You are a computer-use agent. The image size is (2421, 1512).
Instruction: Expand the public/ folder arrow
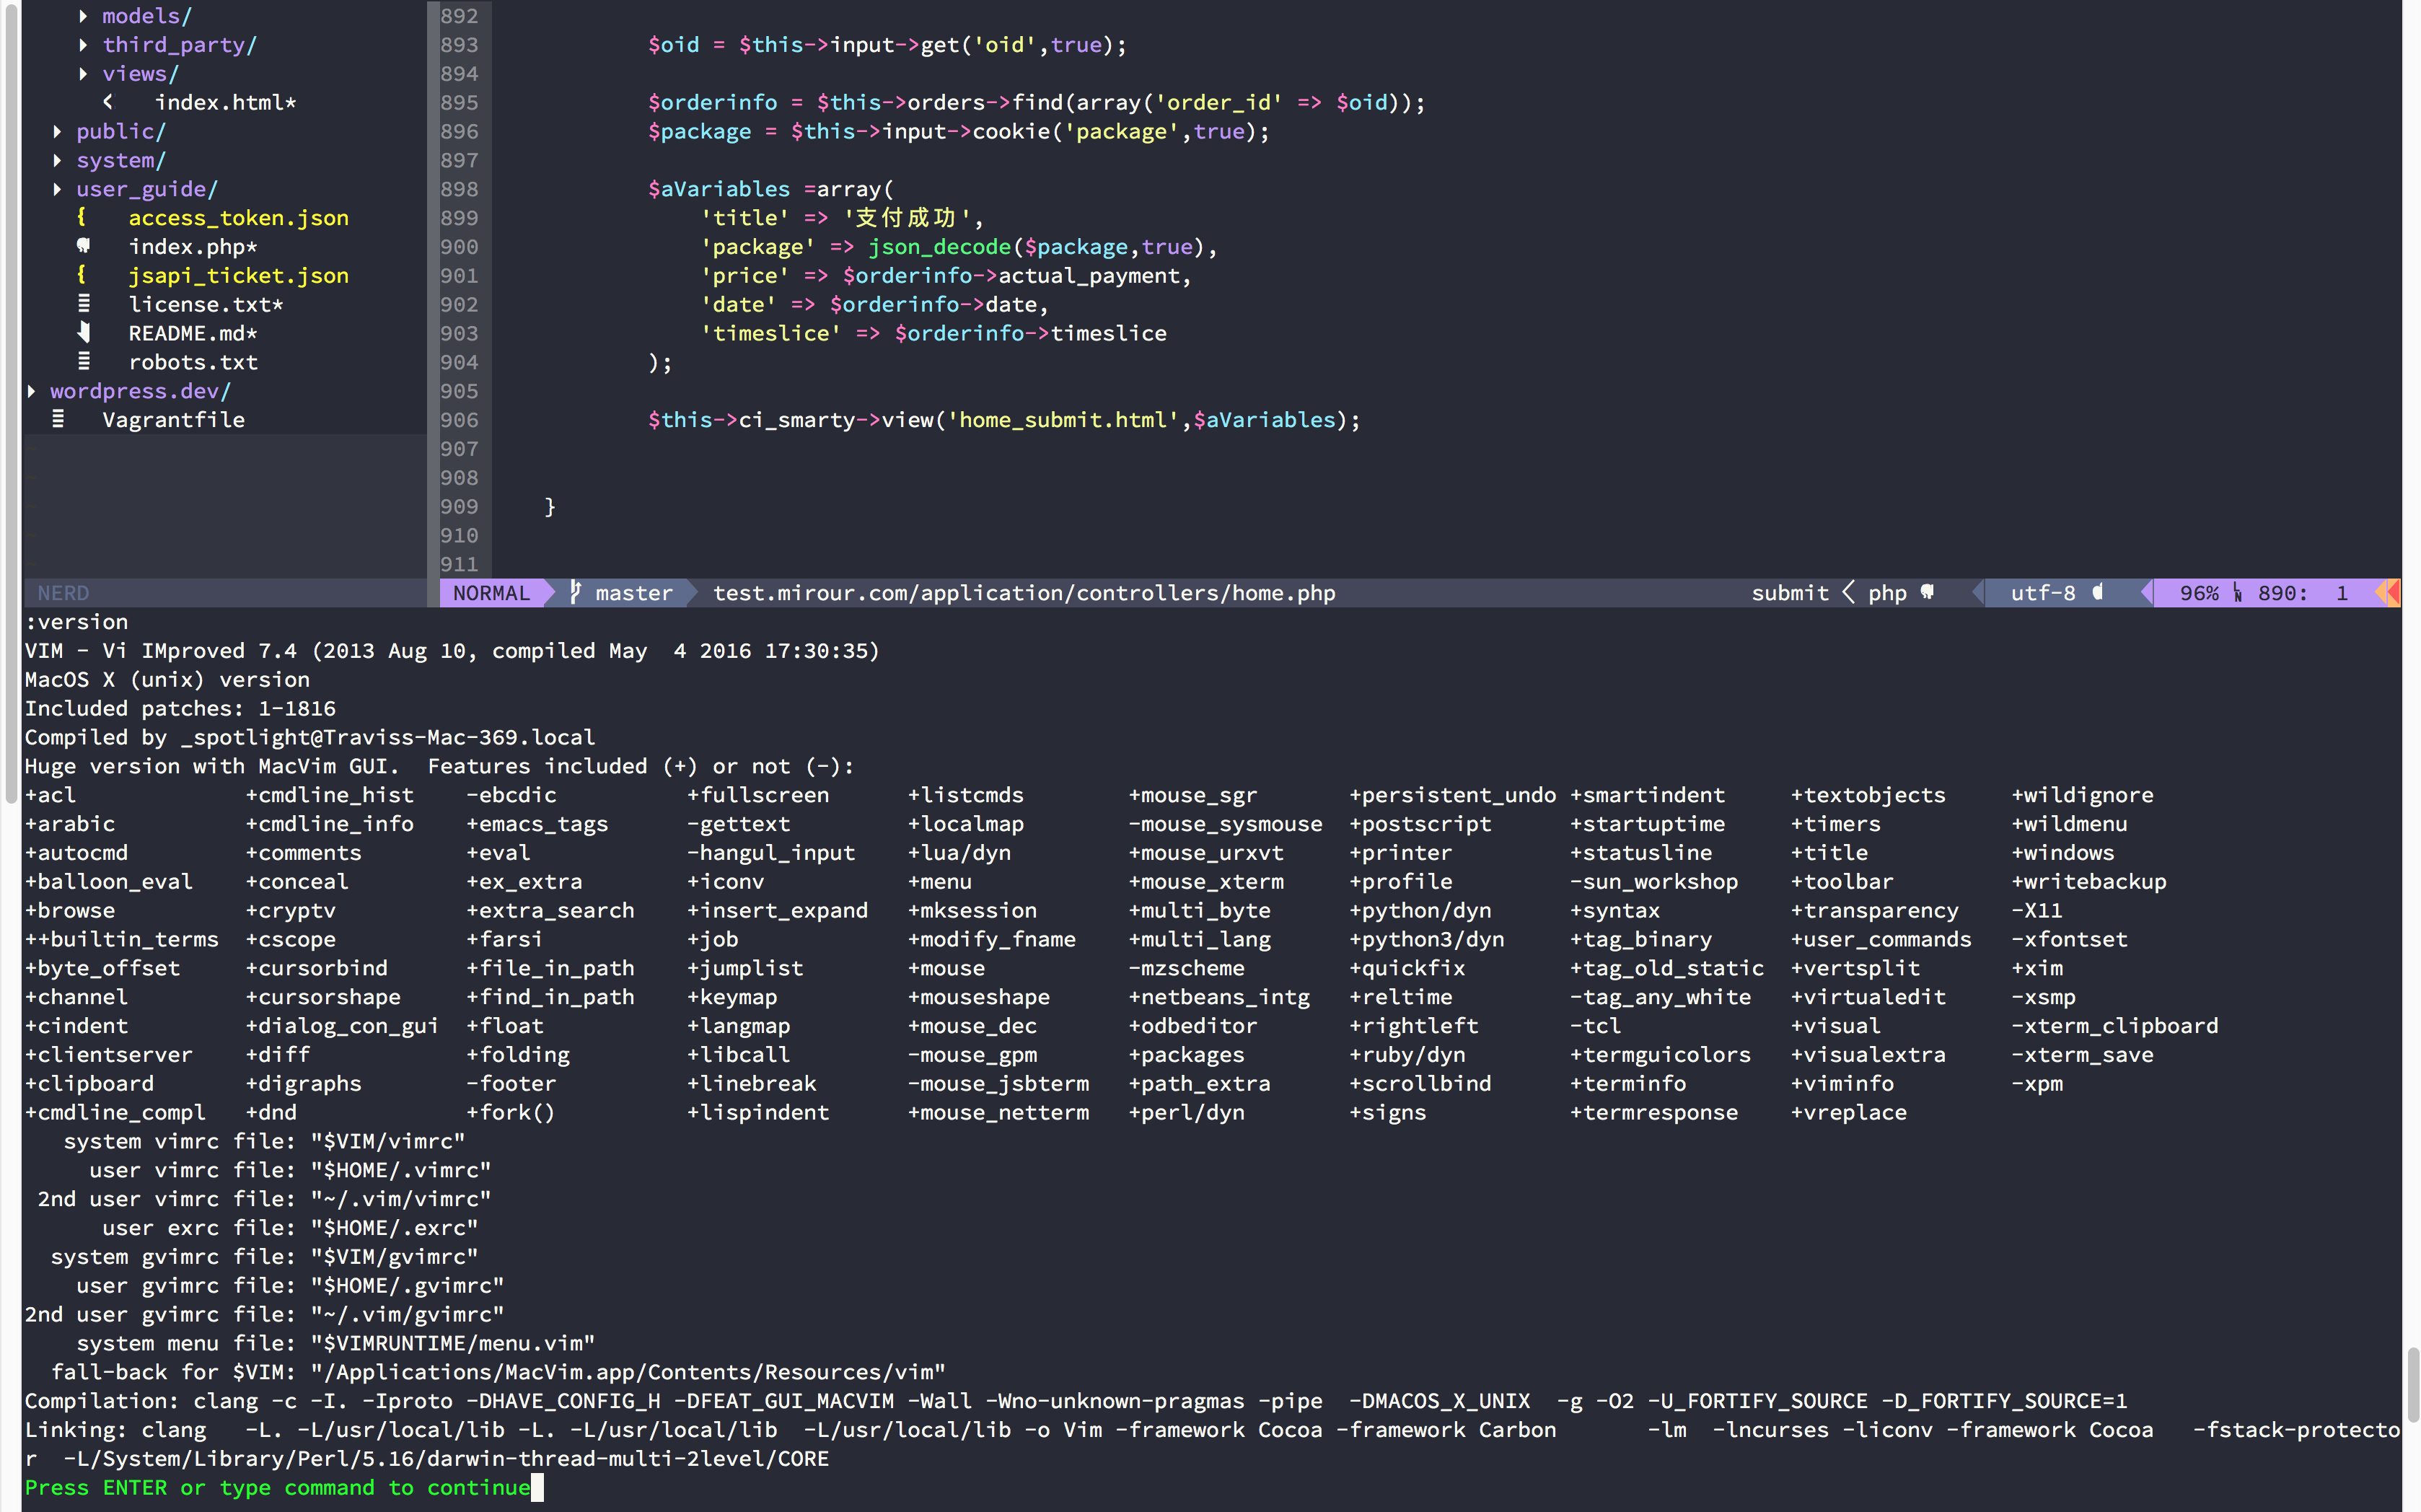click(x=57, y=132)
